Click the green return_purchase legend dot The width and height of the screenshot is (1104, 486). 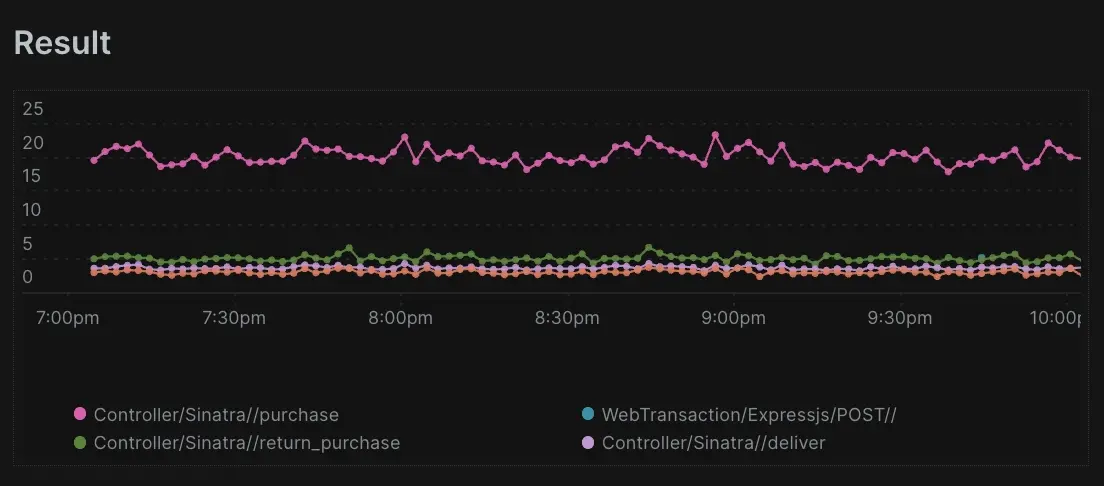81,442
